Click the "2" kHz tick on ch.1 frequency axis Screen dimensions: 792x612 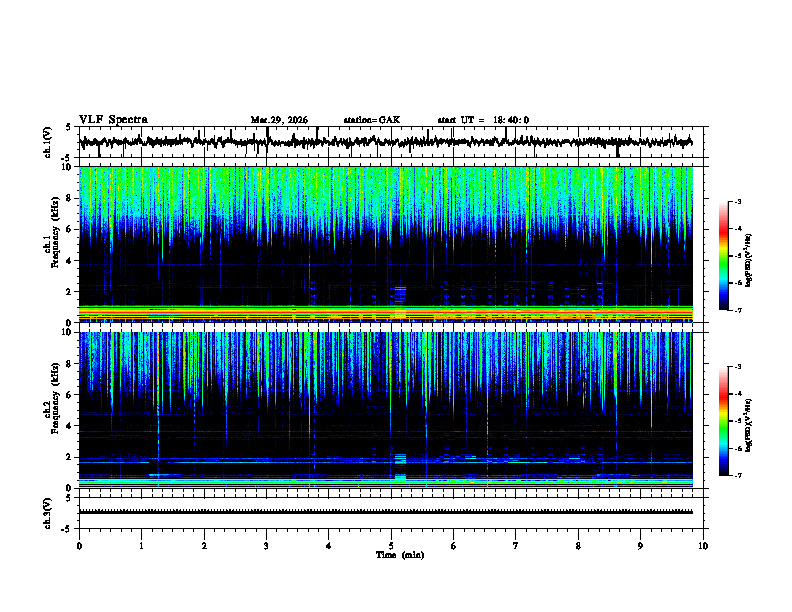point(70,292)
